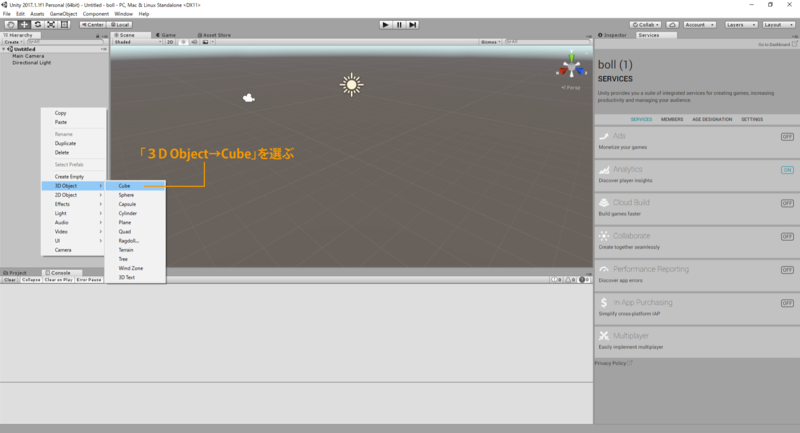800x433 pixels.
Task: Click the console Clear button
Action: pos(10,280)
